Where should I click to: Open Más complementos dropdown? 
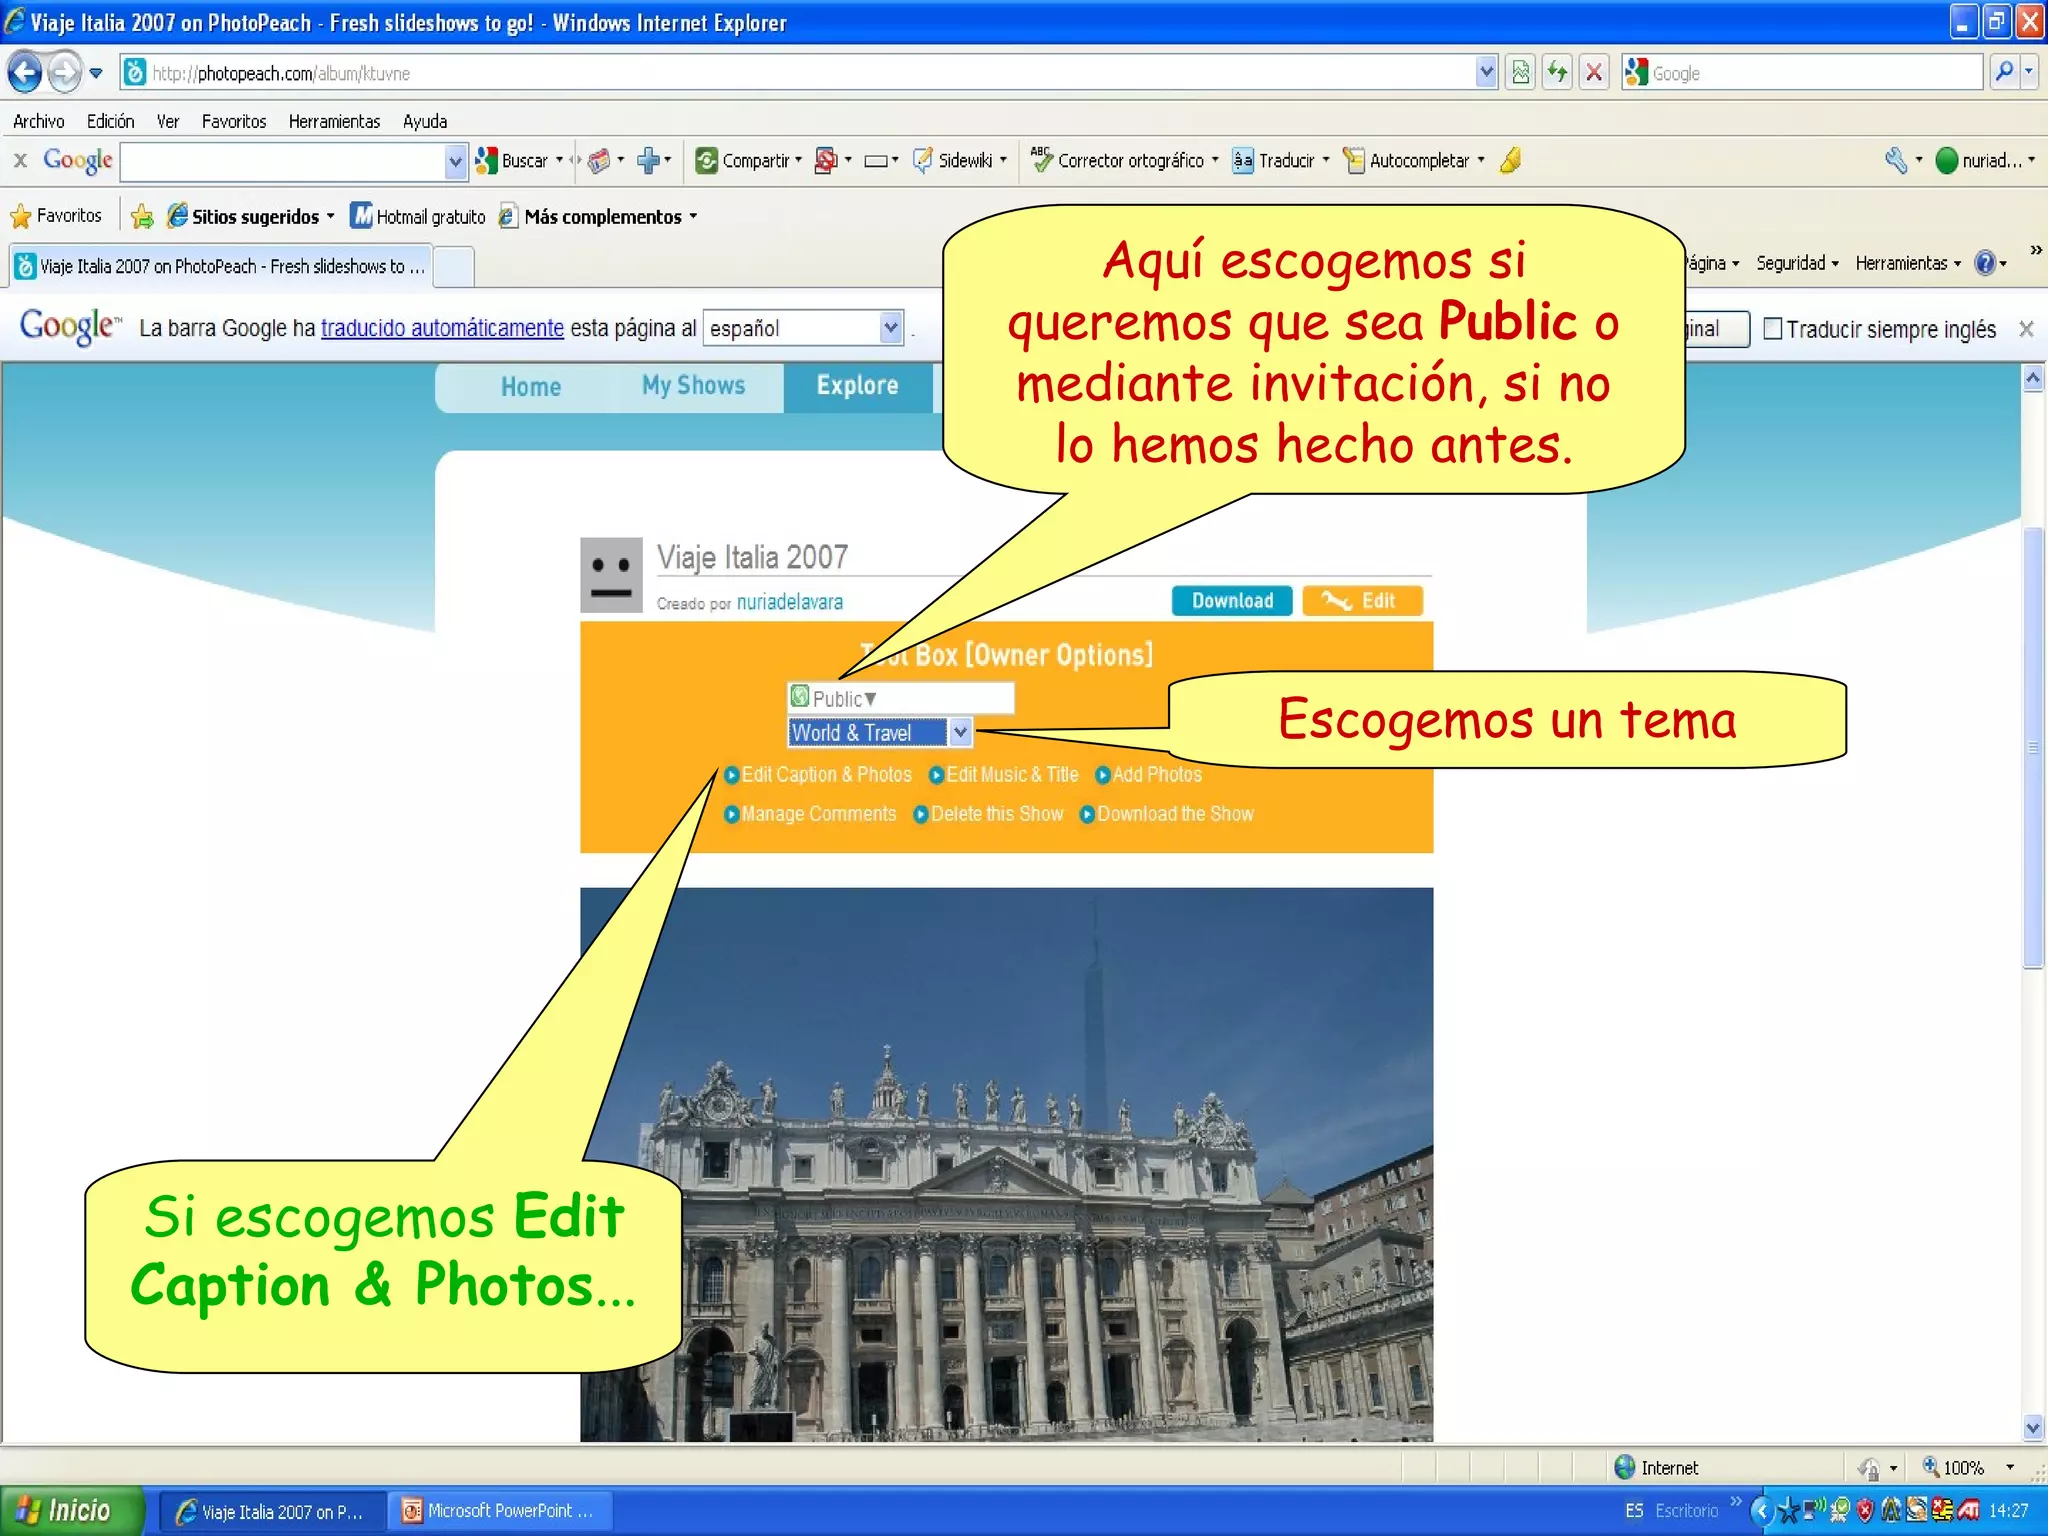pyautogui.click(x=598, y=216)
